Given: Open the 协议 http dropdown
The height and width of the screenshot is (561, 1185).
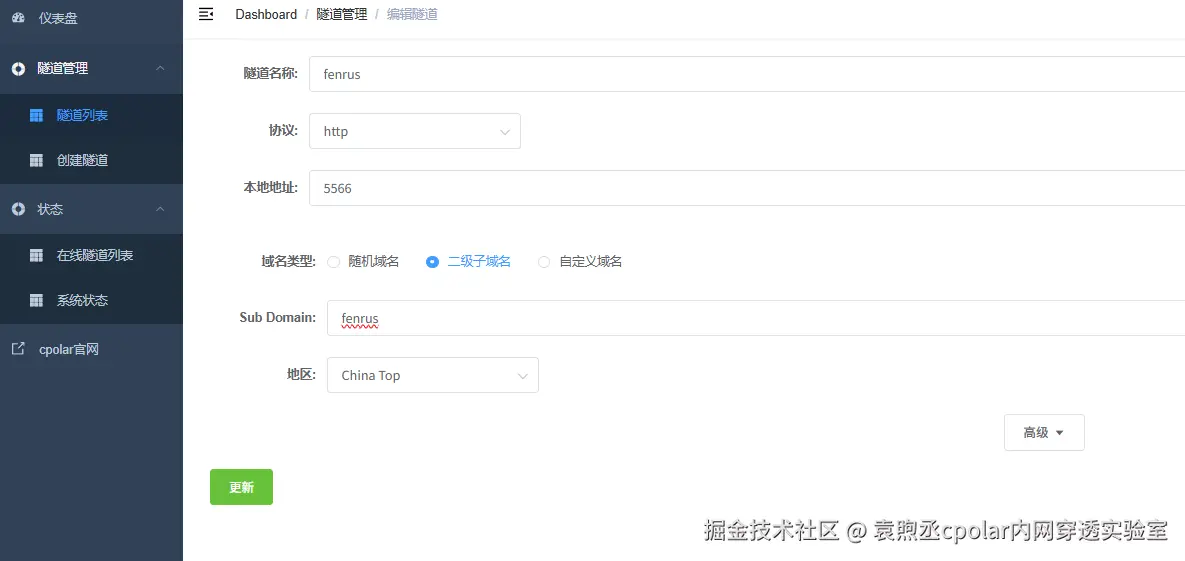Looking at the screenshot, I should [x=415, y=132].
